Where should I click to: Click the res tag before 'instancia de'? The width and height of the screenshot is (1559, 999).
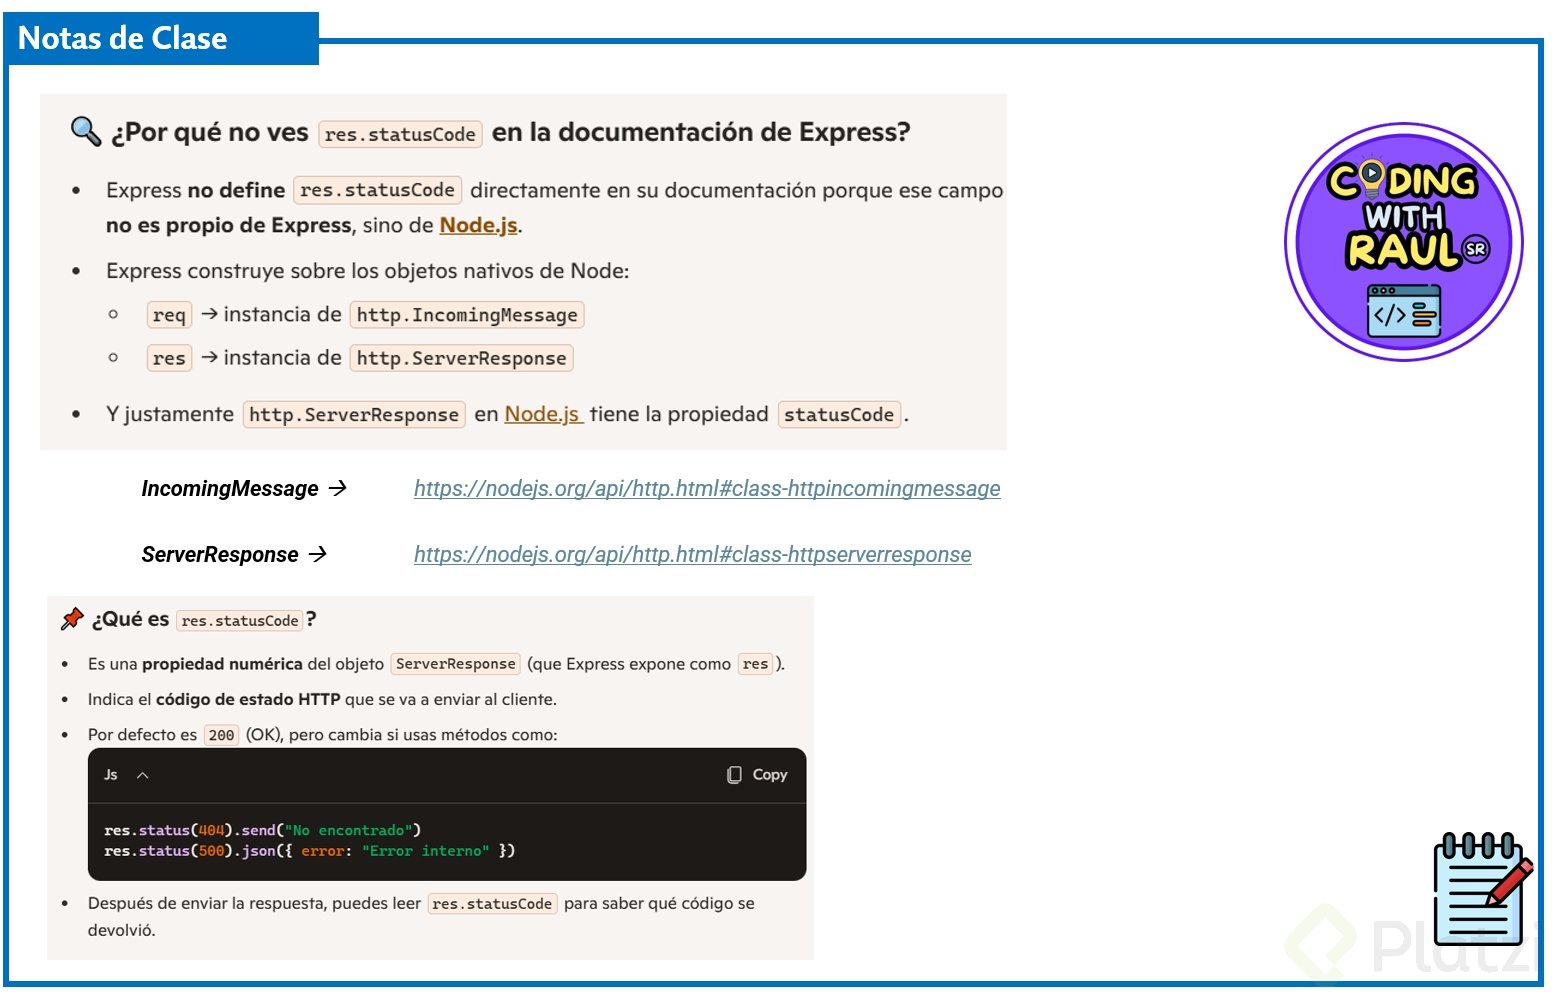coord(169,358)
